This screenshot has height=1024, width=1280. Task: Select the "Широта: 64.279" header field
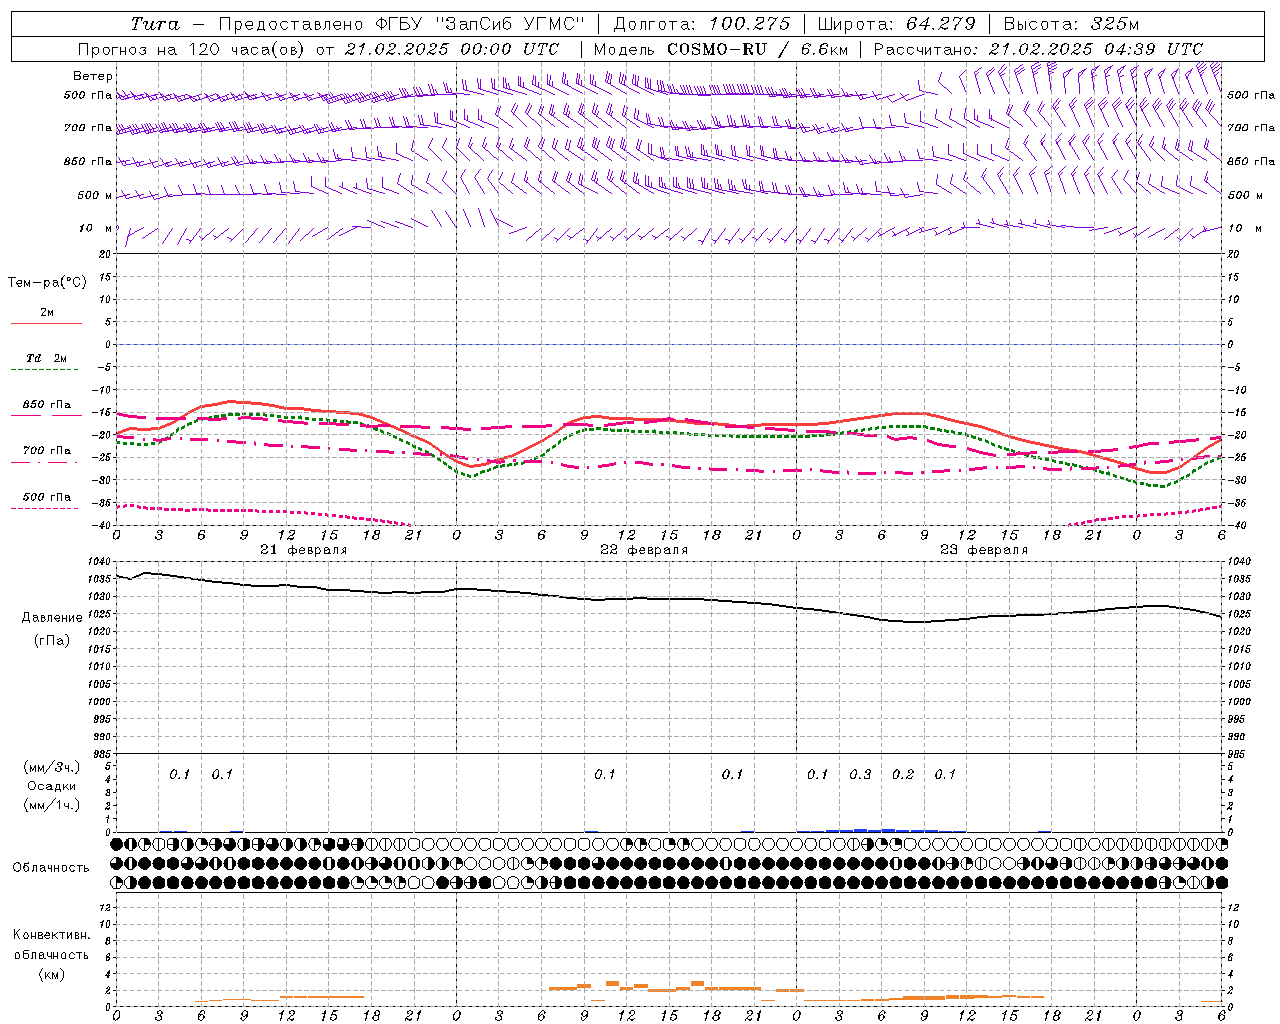coord(896,24)
